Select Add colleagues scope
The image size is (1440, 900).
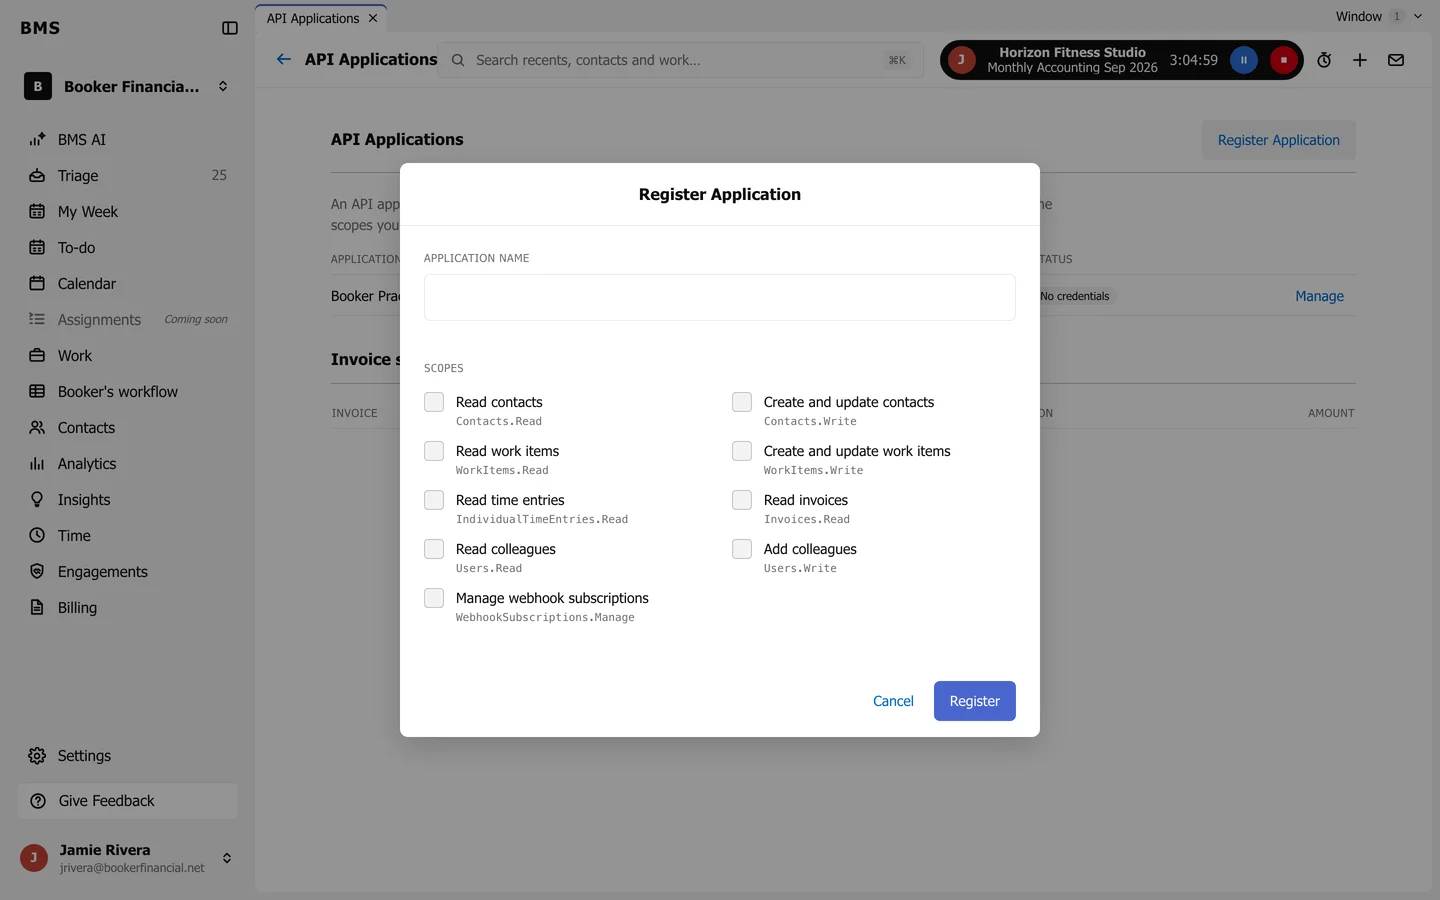(742, 549)
